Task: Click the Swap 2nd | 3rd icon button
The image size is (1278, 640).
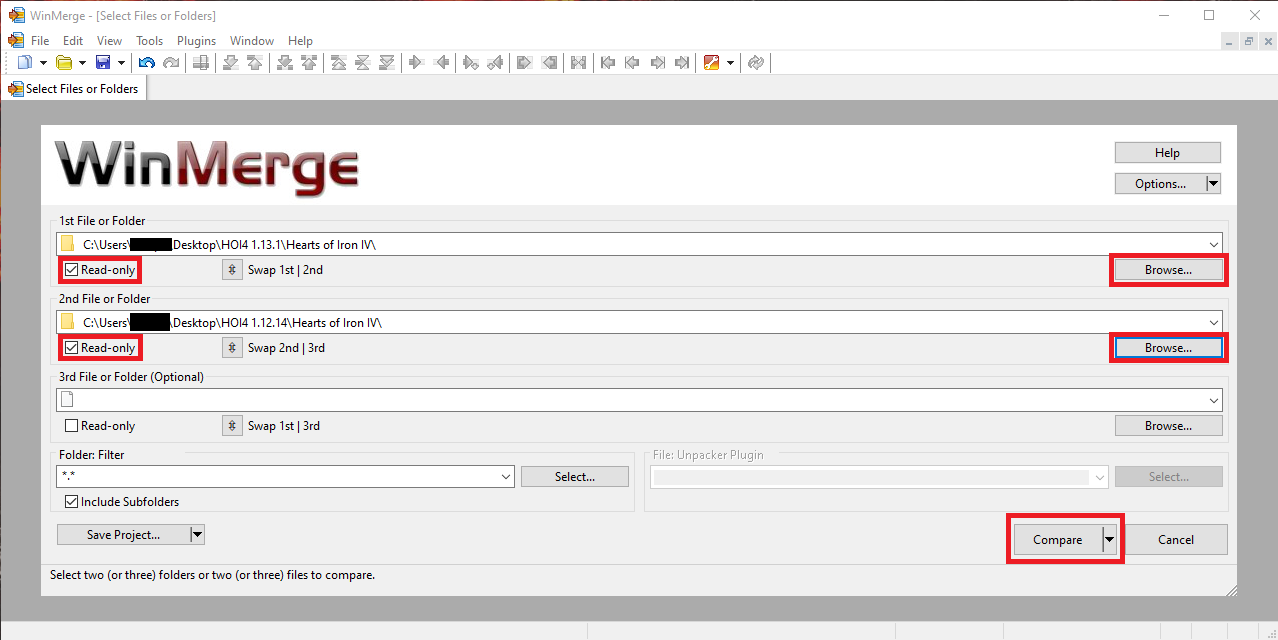Action: click(232, 348)
